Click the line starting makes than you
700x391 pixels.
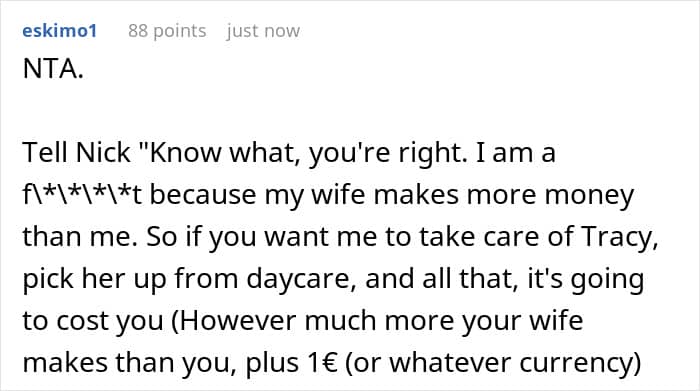coord(332,363)
